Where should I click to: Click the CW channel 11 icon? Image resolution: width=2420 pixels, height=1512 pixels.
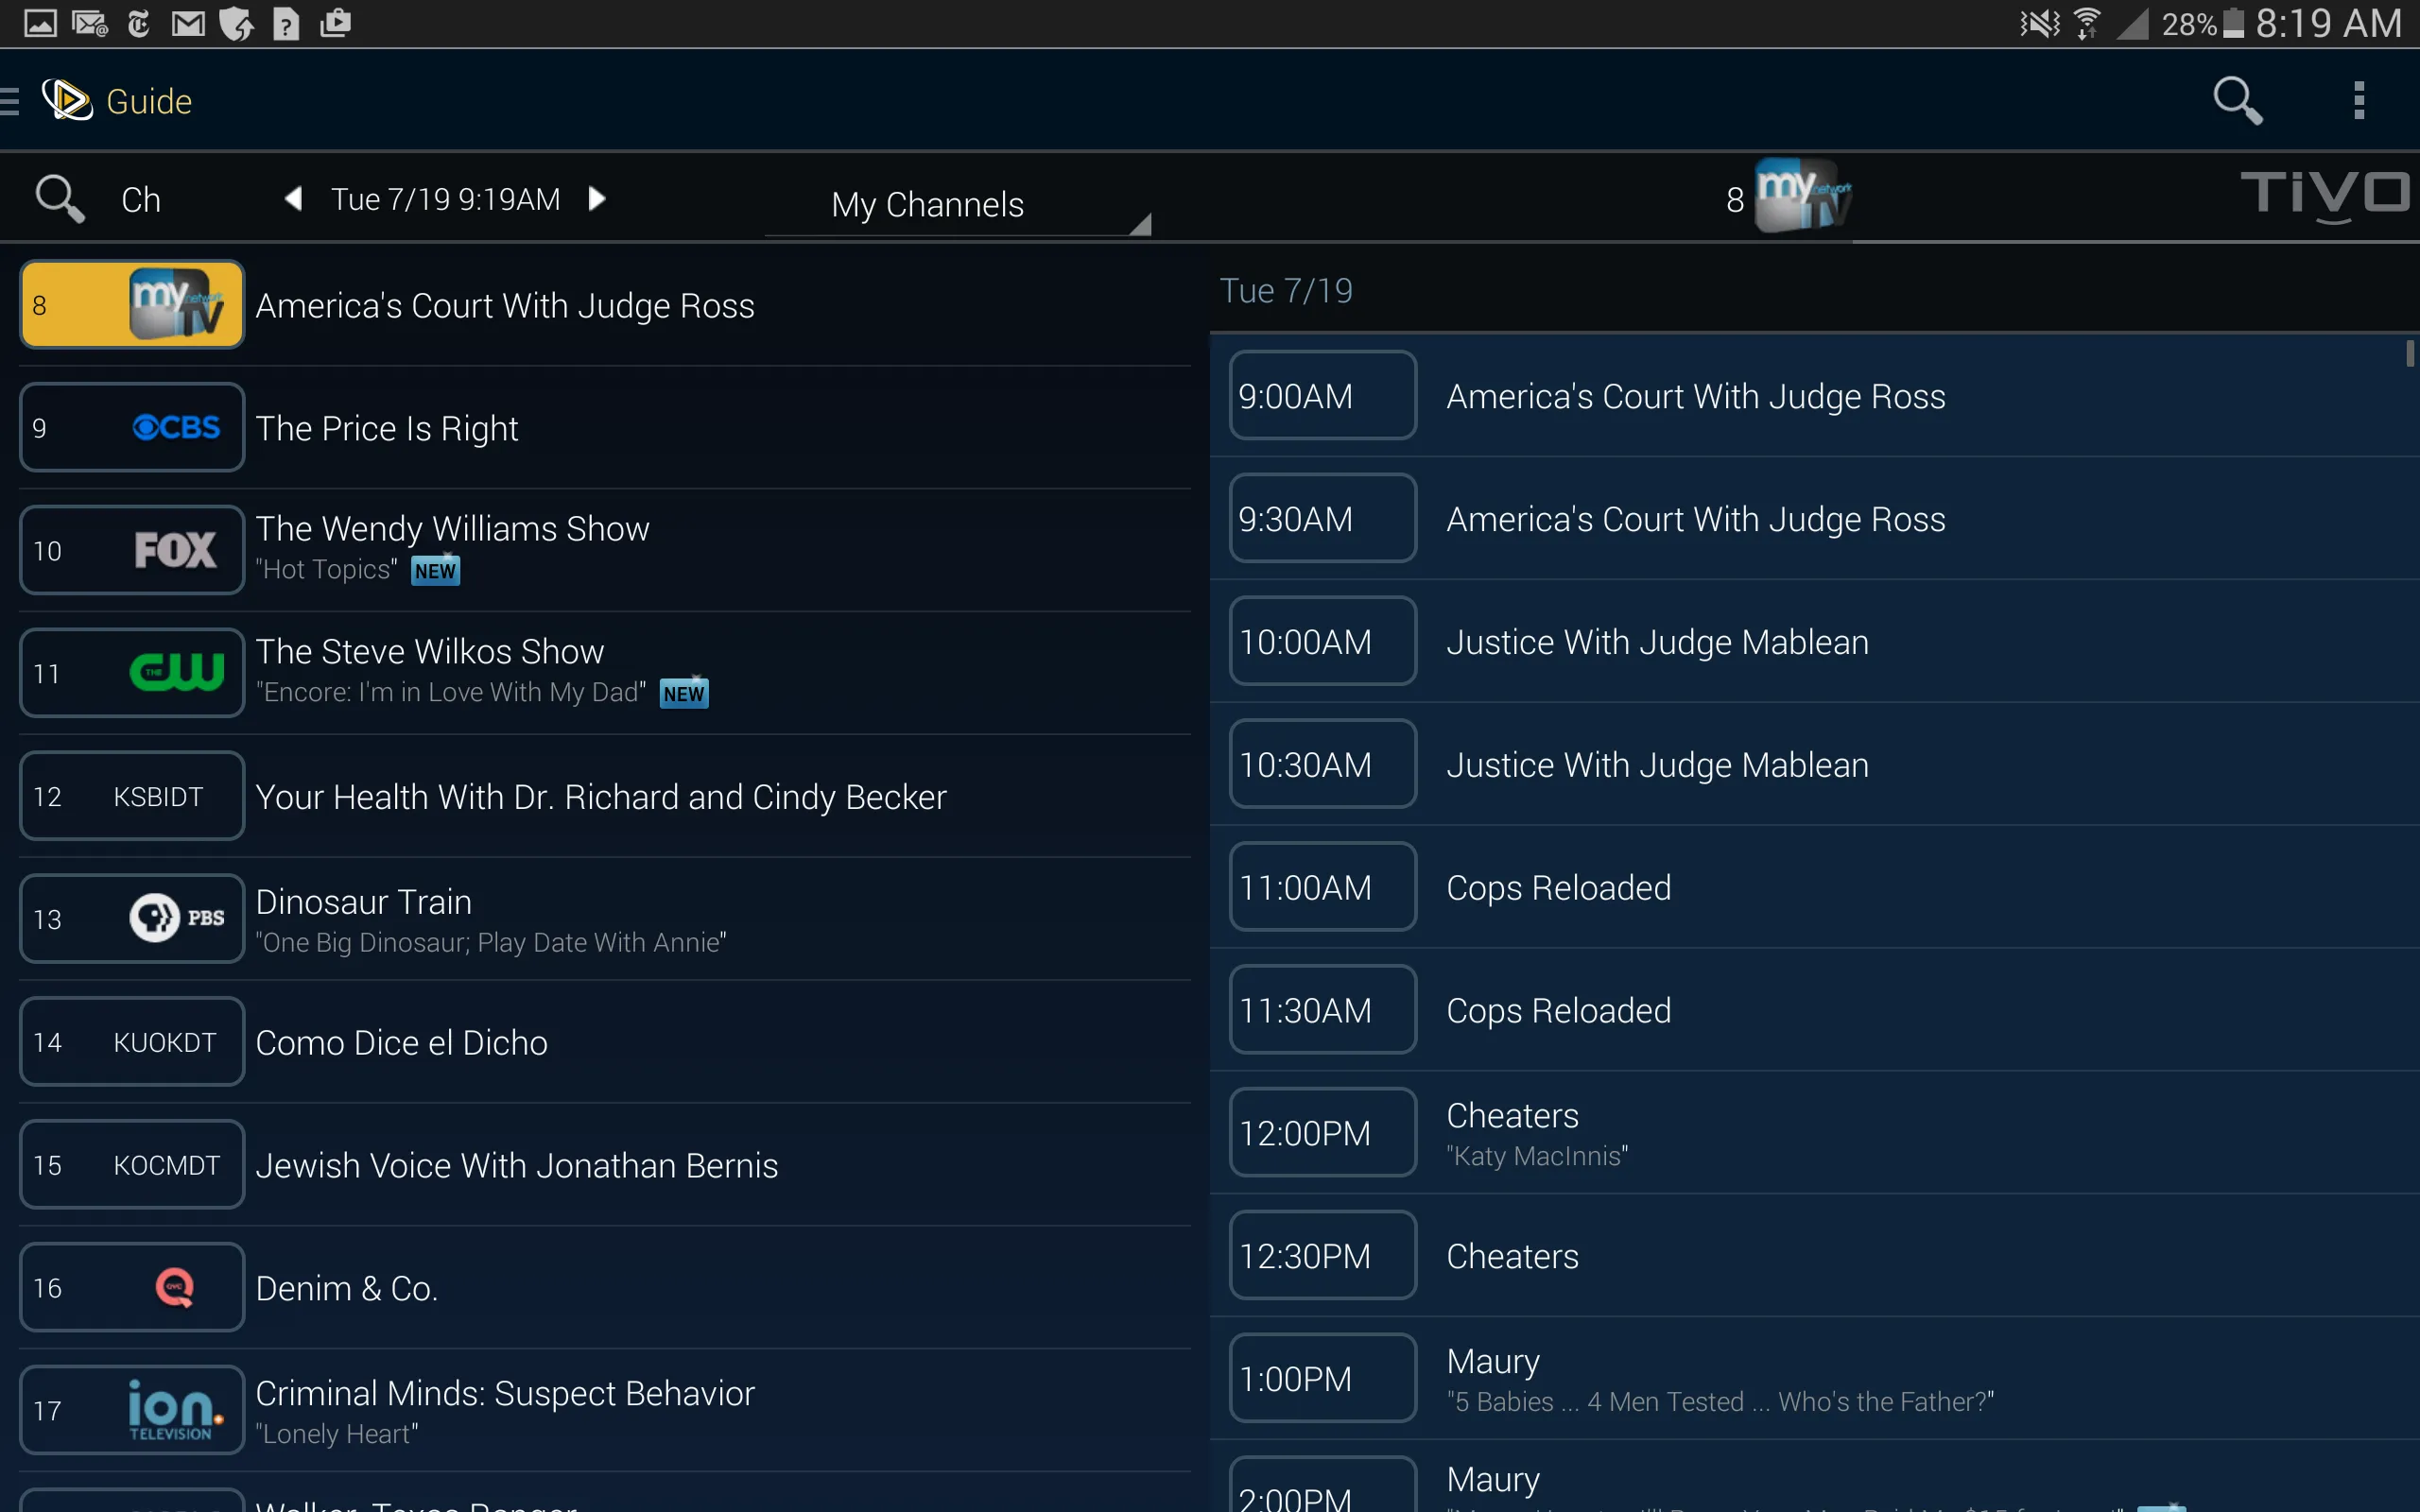tap(172, 673)
